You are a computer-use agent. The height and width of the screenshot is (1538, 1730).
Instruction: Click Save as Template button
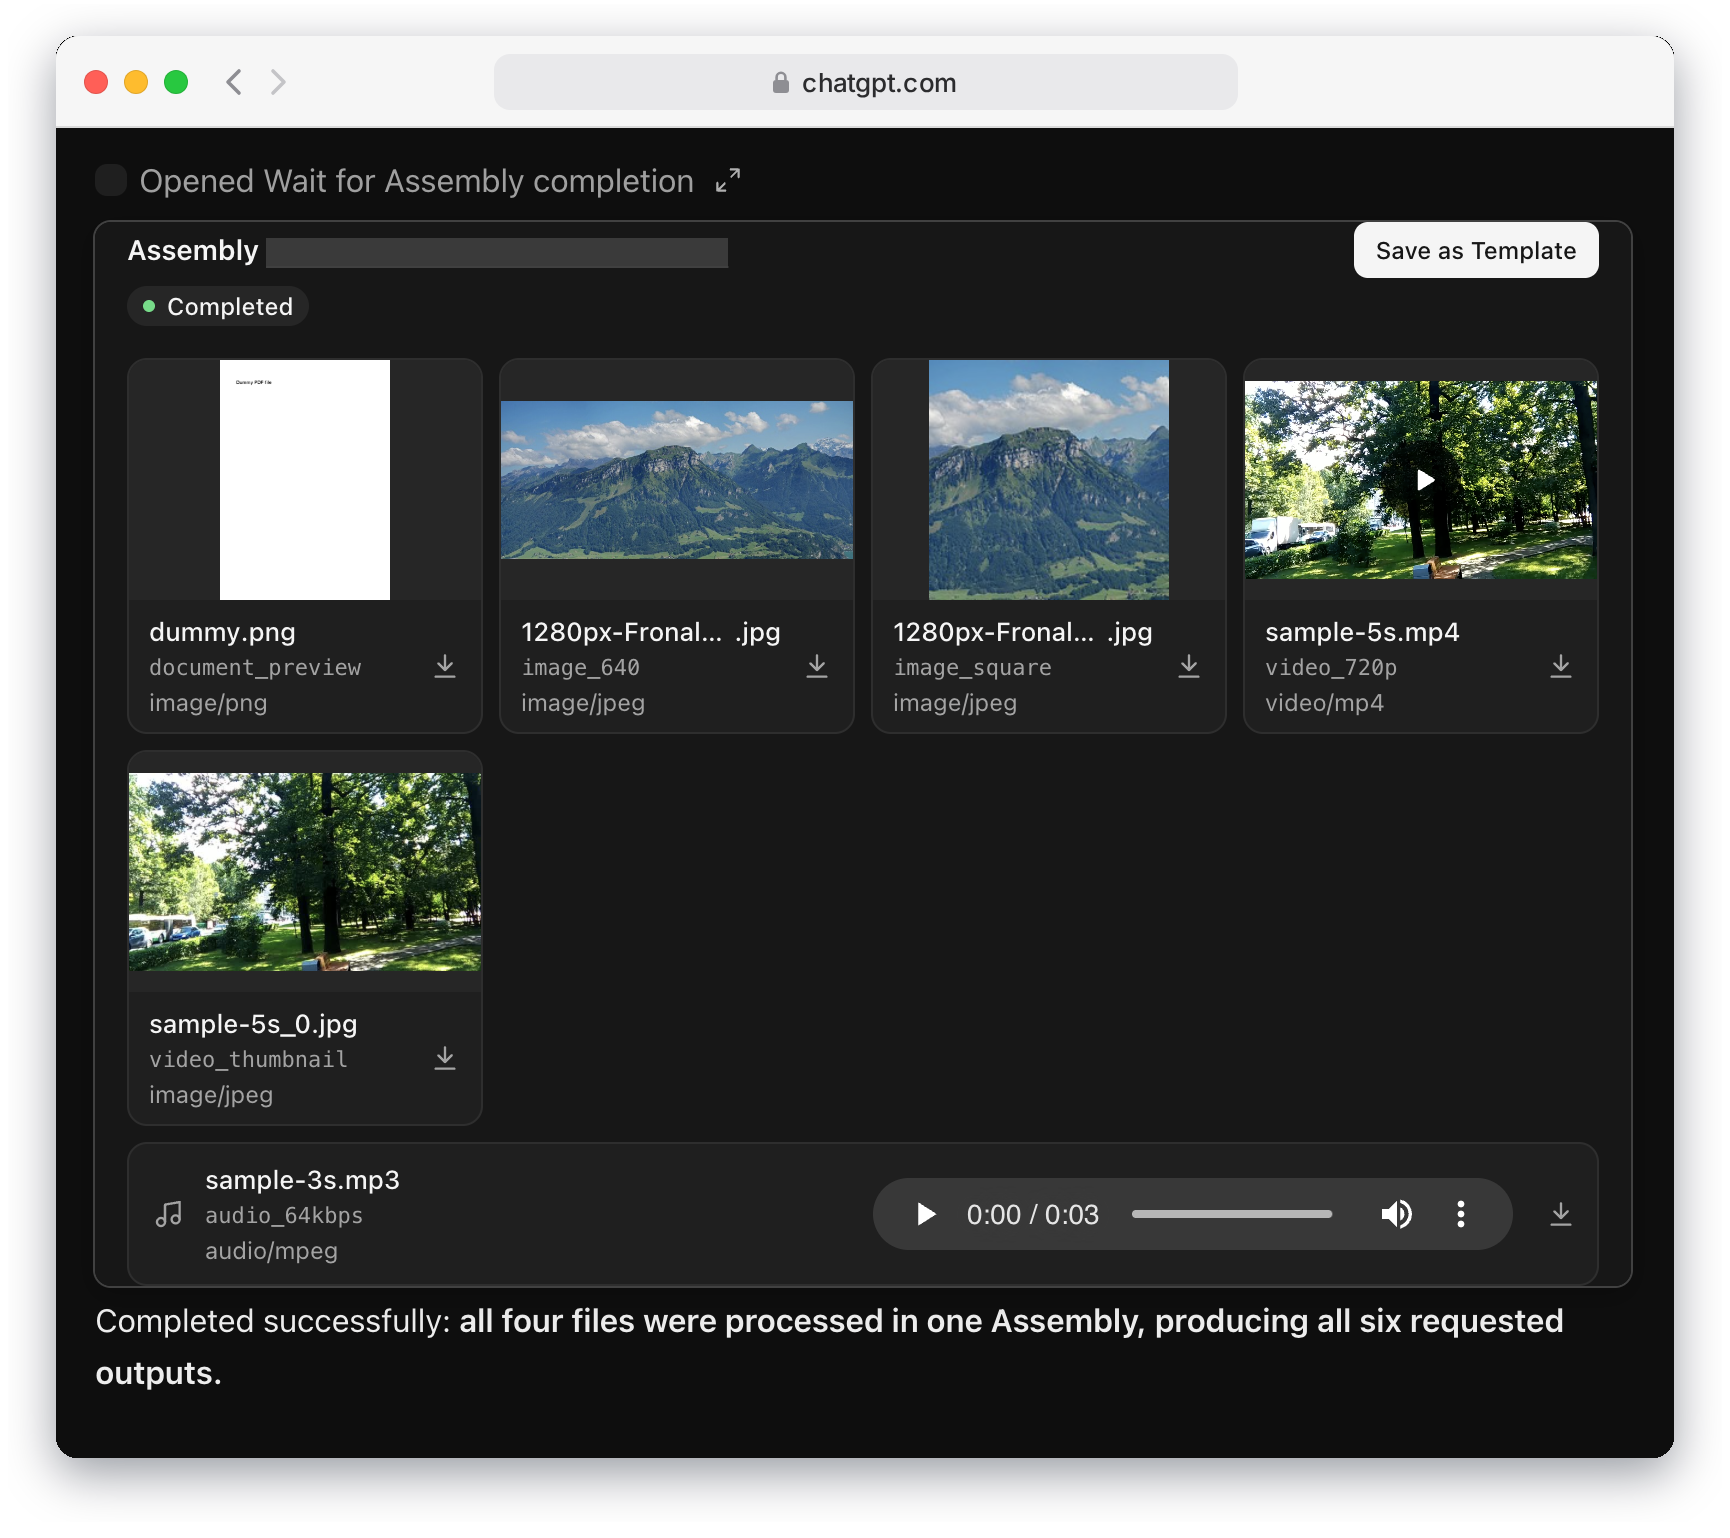pos(1476,250)
